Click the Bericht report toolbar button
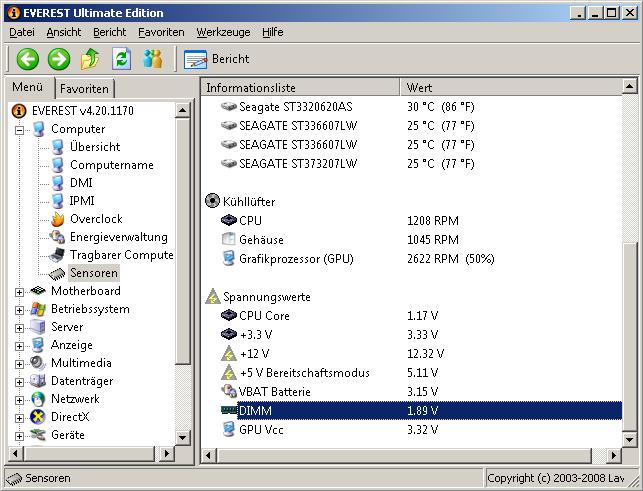Viewport: 643px width, 491px height. tap(217, 59)
